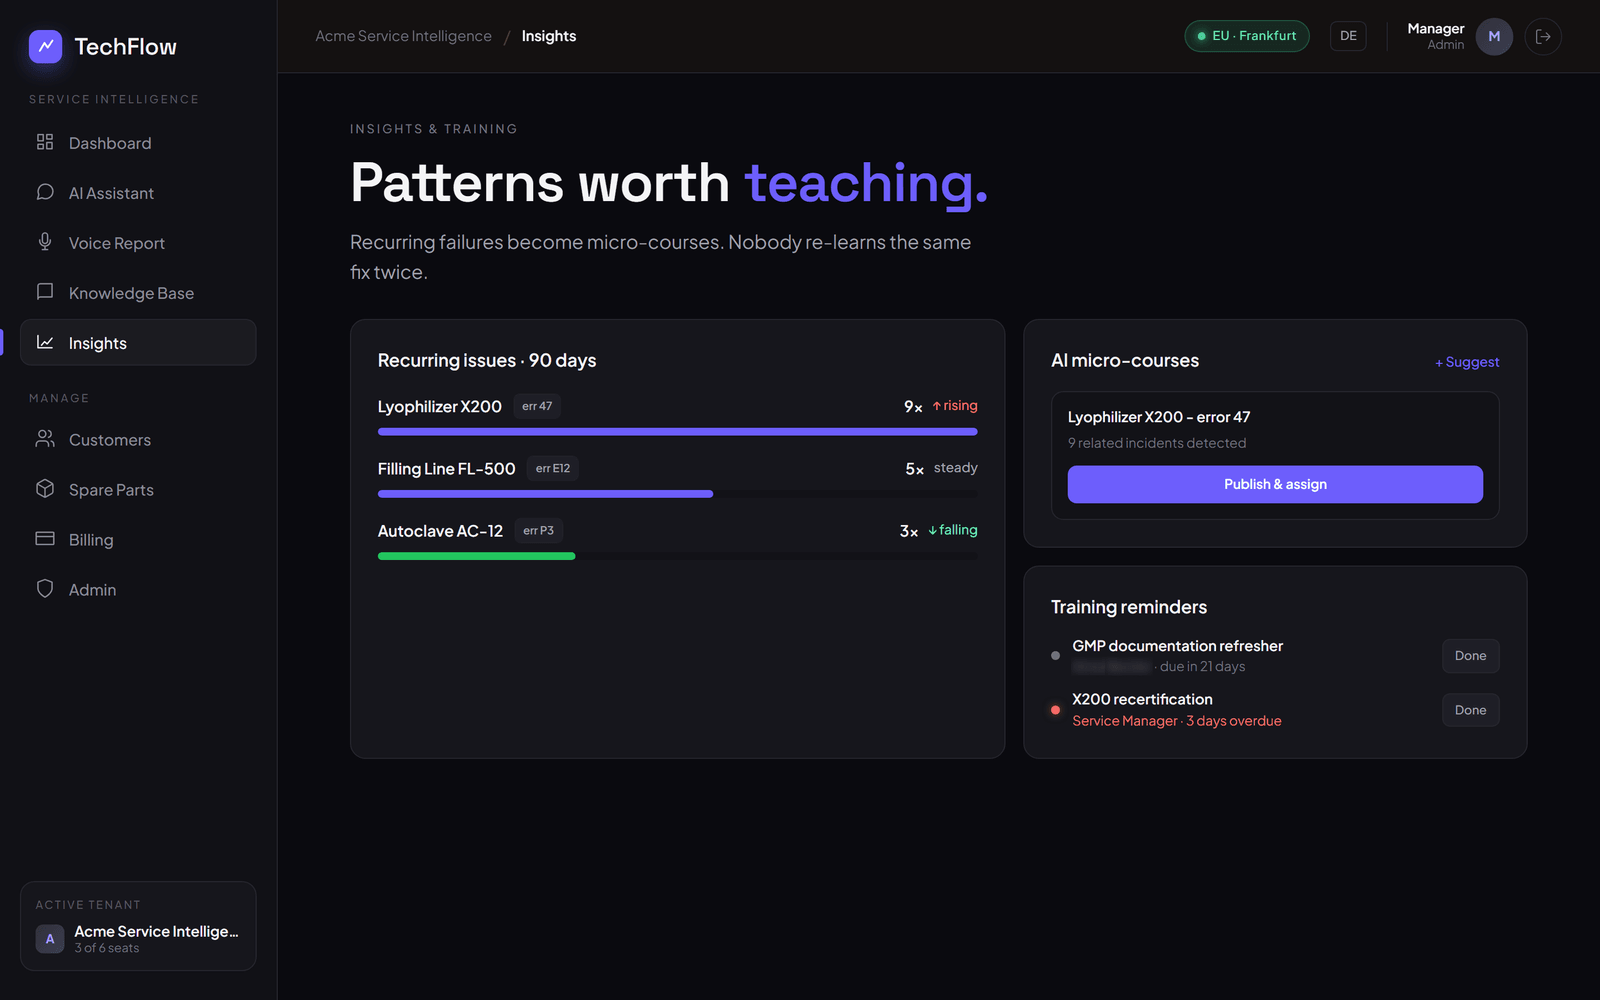The height and width of the screenshot is (1000, 1600).
Task: Click the TechFlow logo icon
Action: pyautogui.click(x=46, y=46)
